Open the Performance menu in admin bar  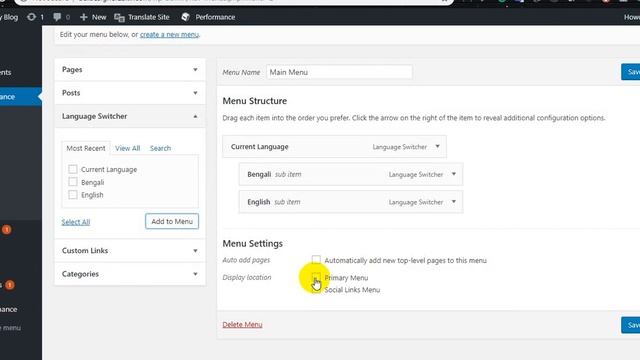coord(208,17)
